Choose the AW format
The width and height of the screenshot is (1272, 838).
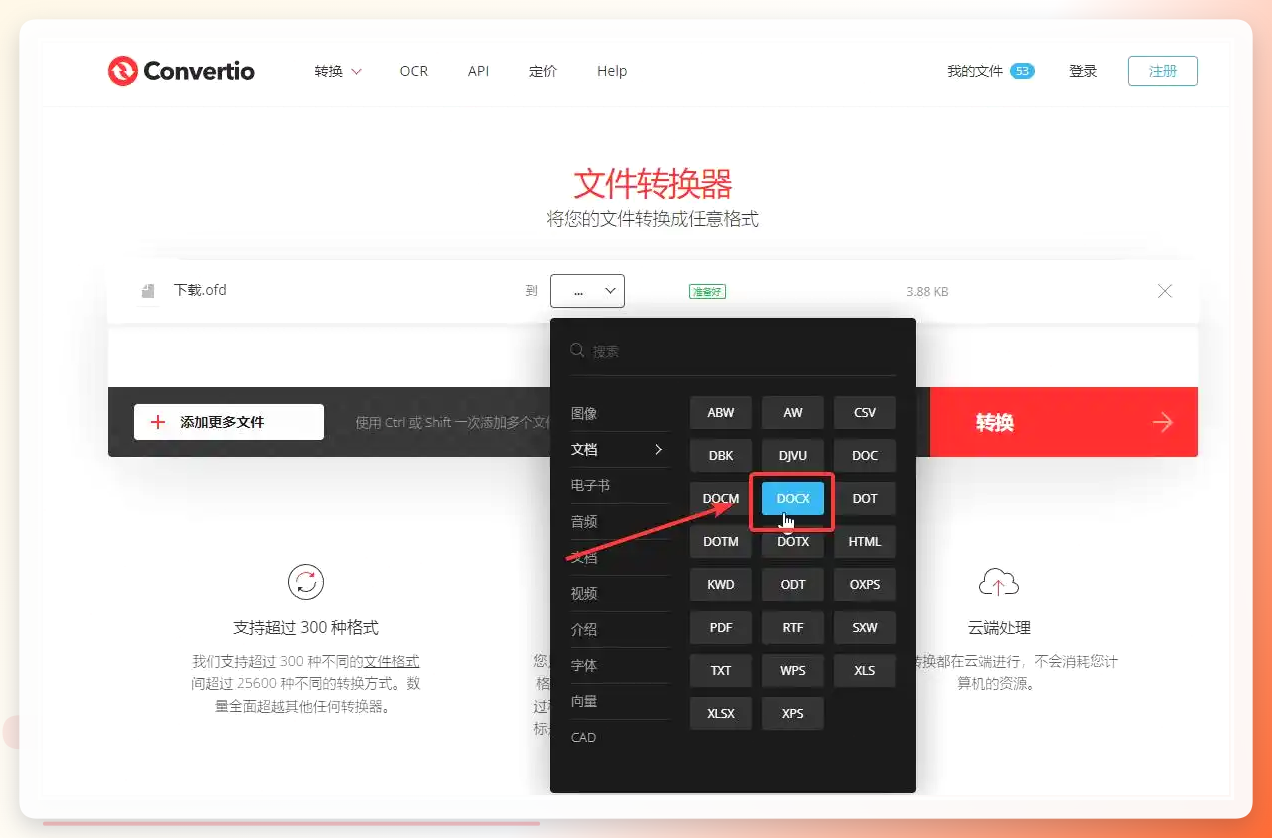(793, 412)
